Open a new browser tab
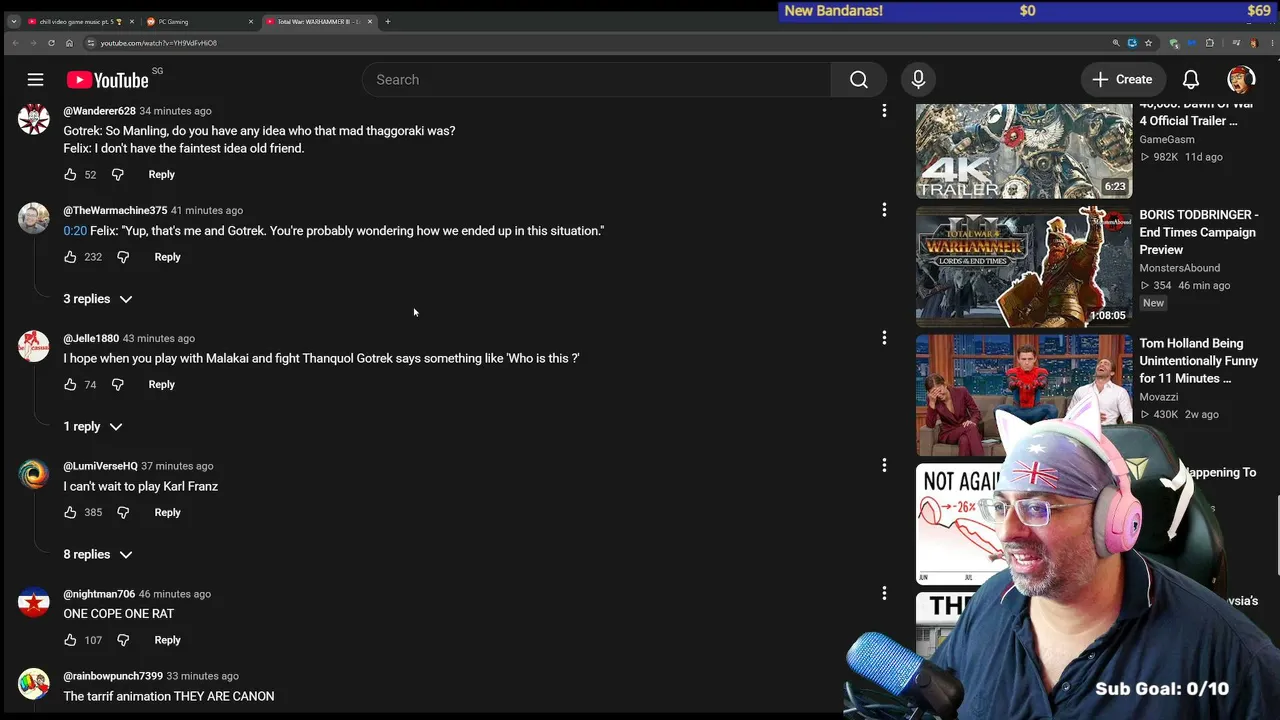 [388, 21]
